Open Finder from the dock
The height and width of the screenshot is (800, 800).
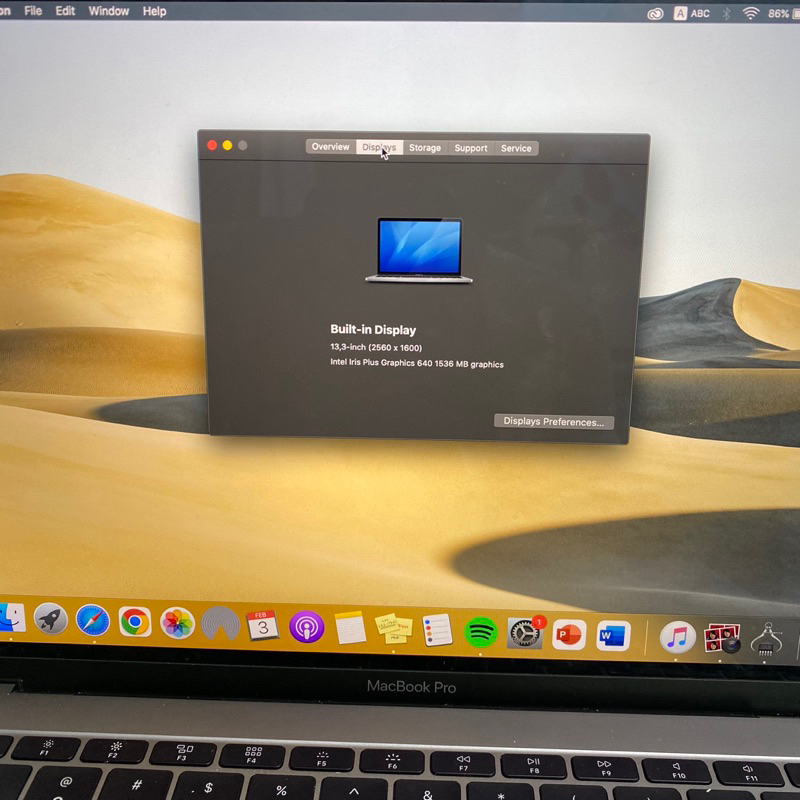11,617
